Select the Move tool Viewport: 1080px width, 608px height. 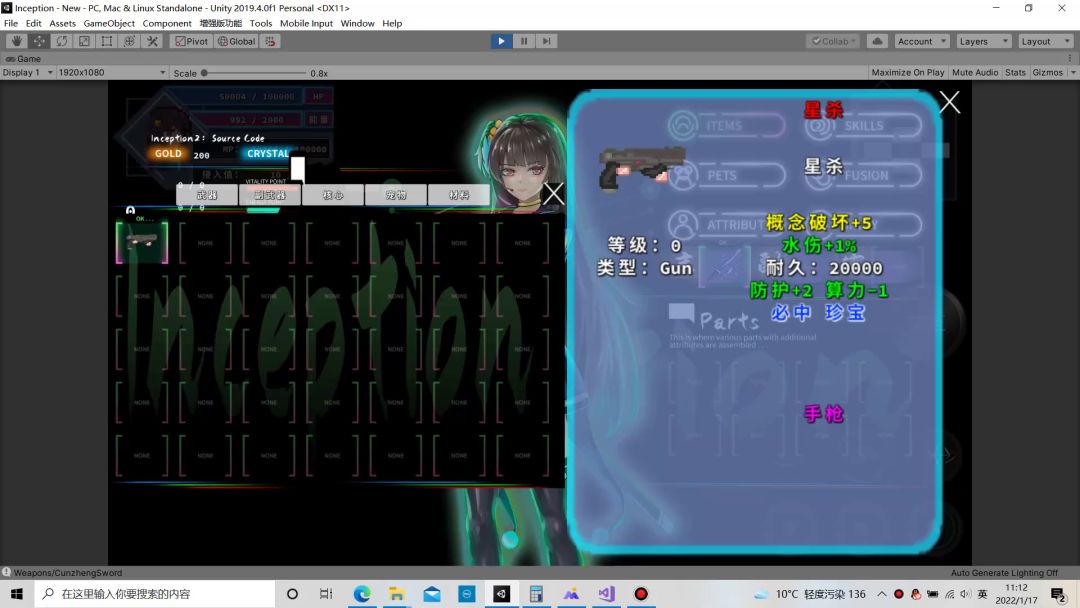(39, 41)
